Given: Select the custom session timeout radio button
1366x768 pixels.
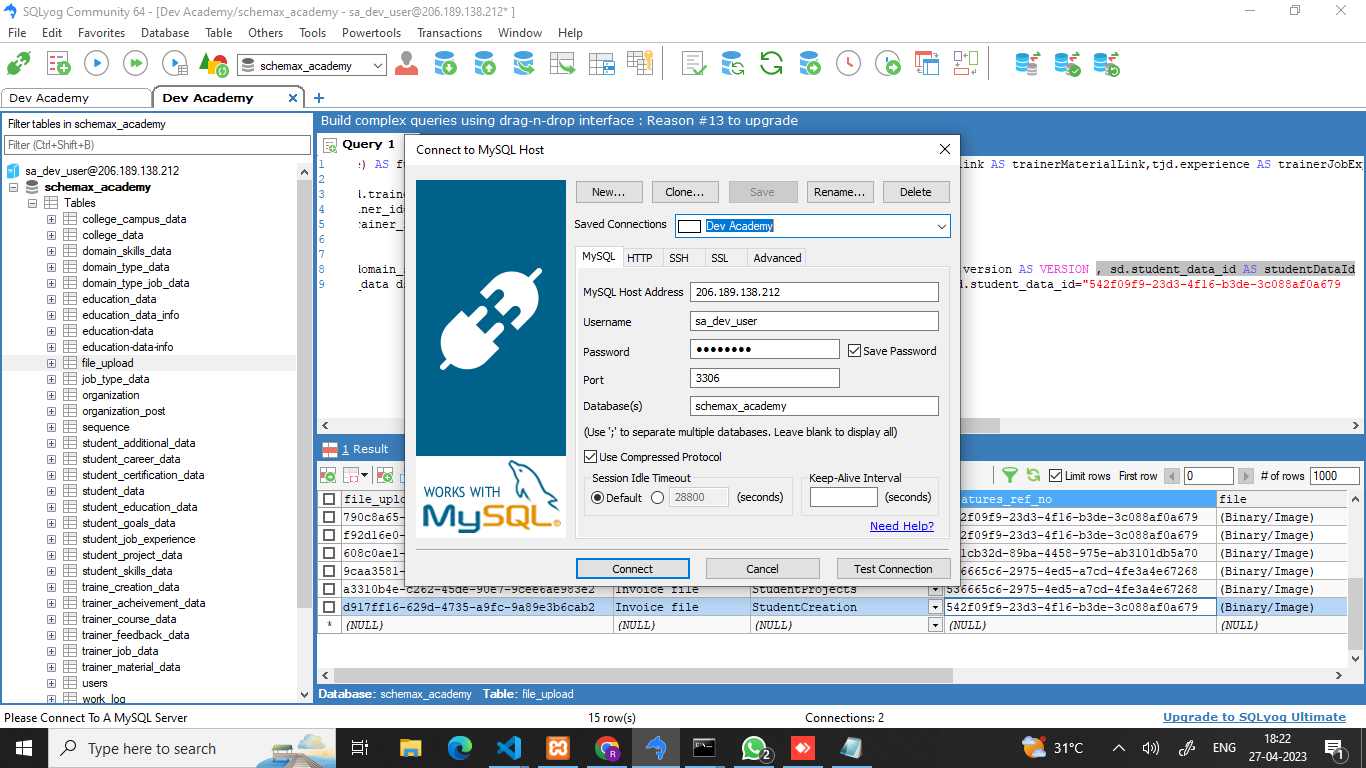Looking at the screenshot, I should 658,497.
